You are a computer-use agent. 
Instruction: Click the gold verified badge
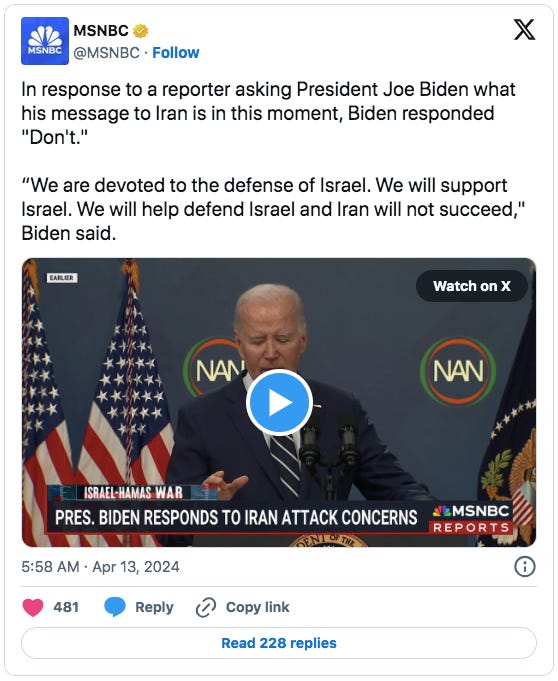point(140,31)
